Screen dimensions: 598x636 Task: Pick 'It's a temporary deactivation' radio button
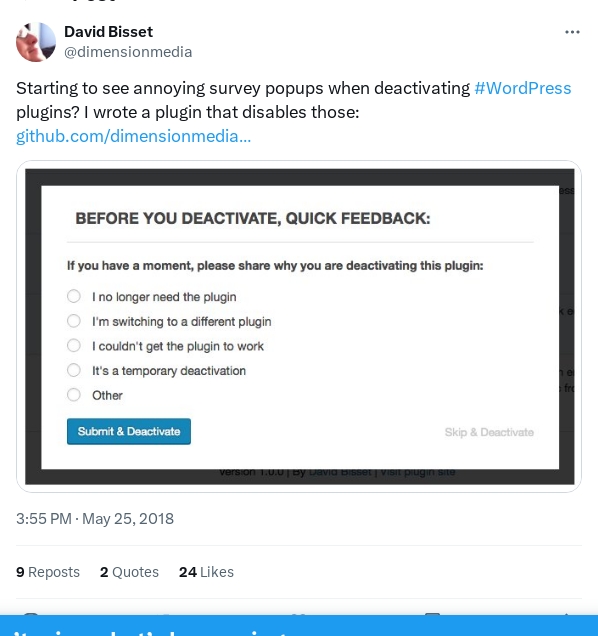[x=74, y=370]
